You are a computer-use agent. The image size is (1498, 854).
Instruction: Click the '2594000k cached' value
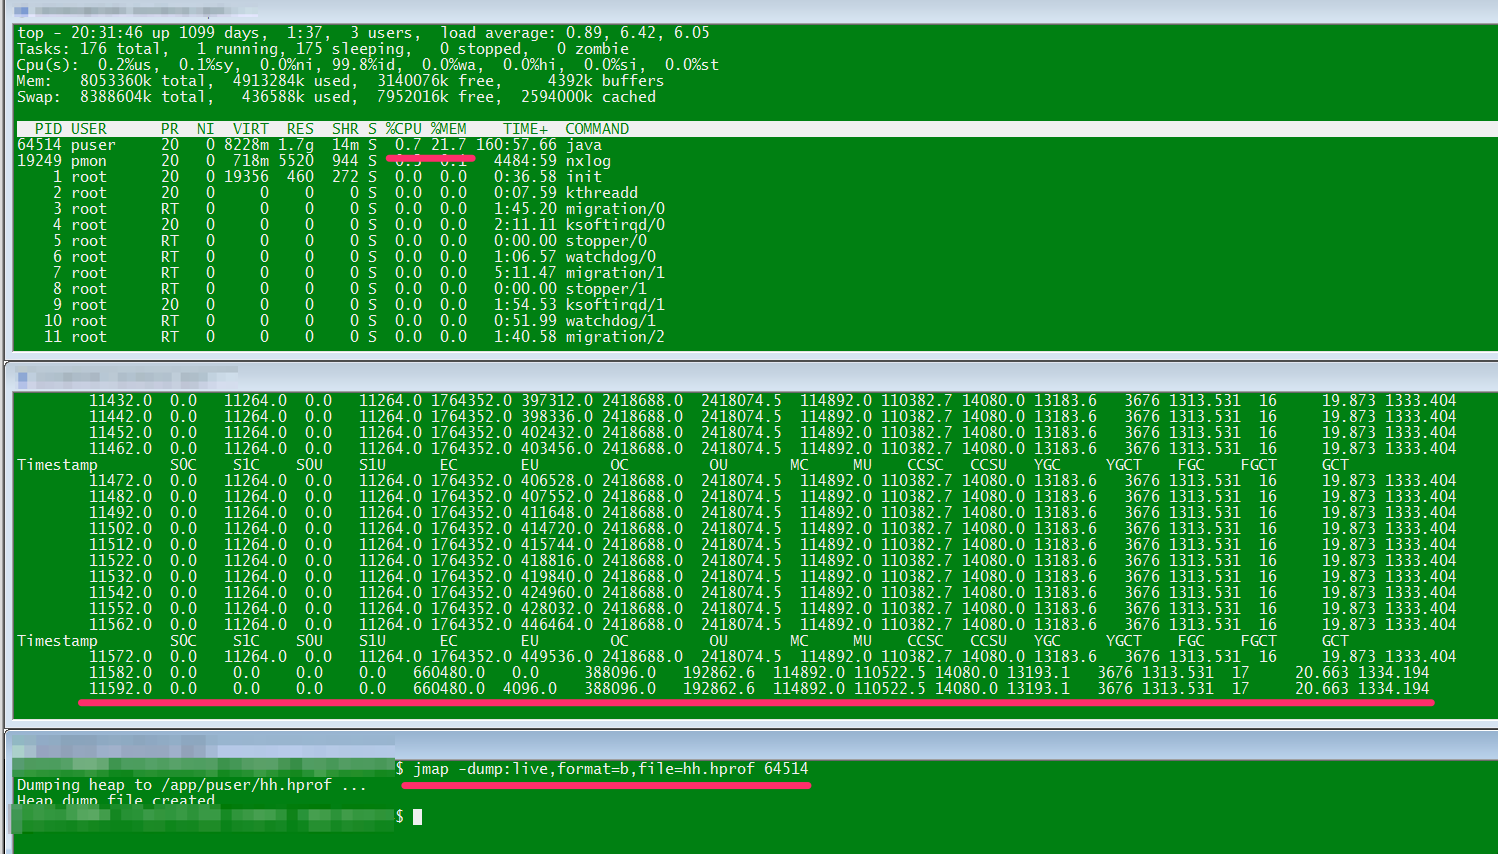click(588, 97)
